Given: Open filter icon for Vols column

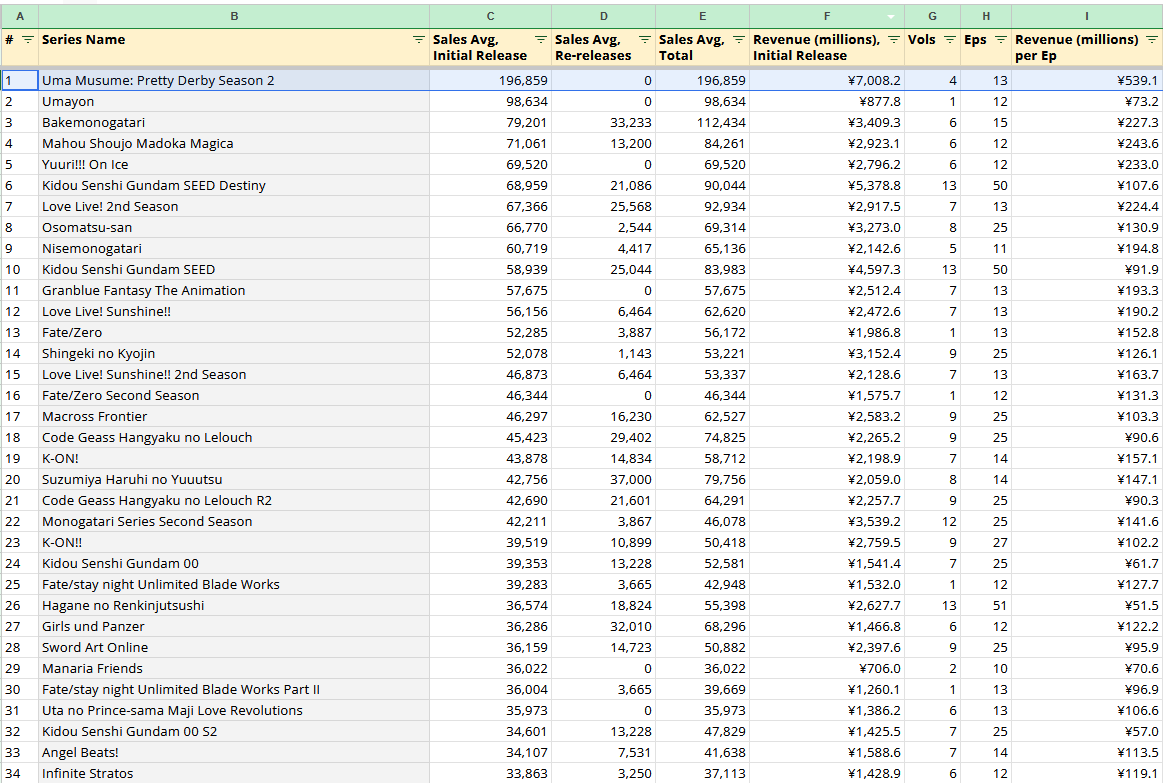Looking at the screenshot, I should [x=949, y=39].
